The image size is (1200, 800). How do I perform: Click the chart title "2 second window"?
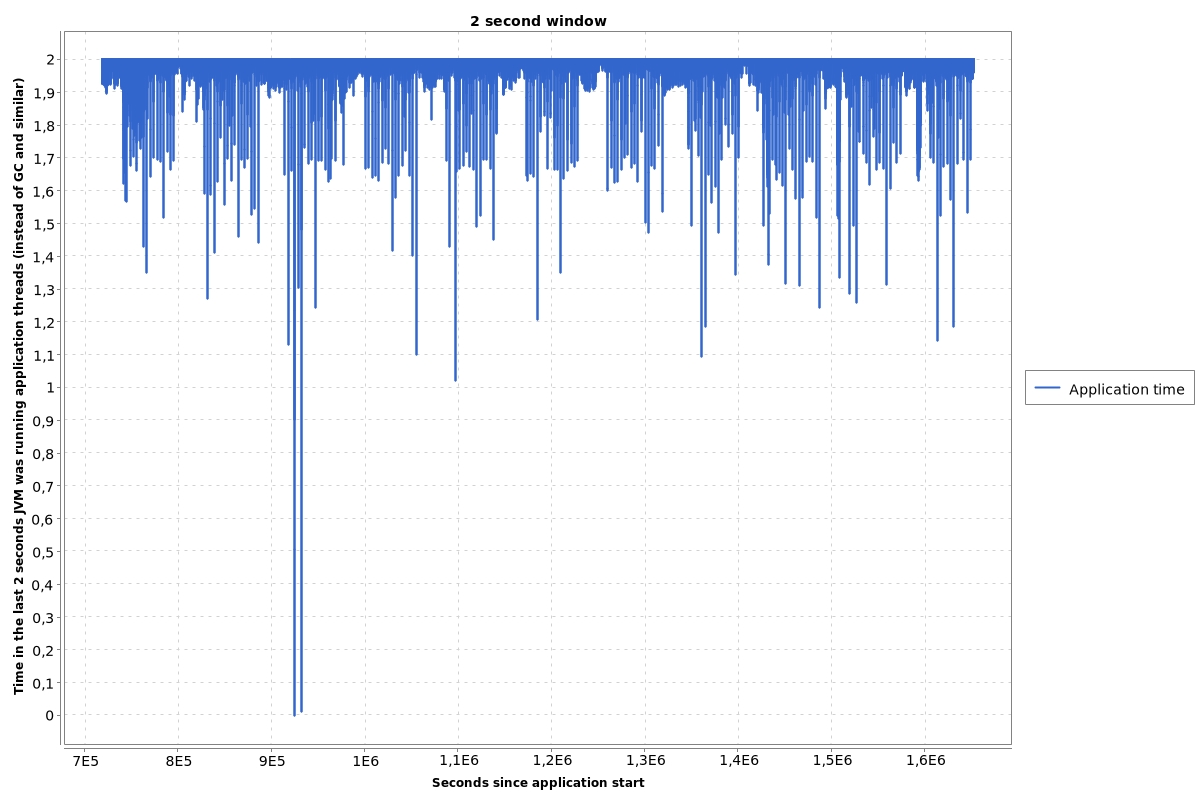tap(538, 21)
